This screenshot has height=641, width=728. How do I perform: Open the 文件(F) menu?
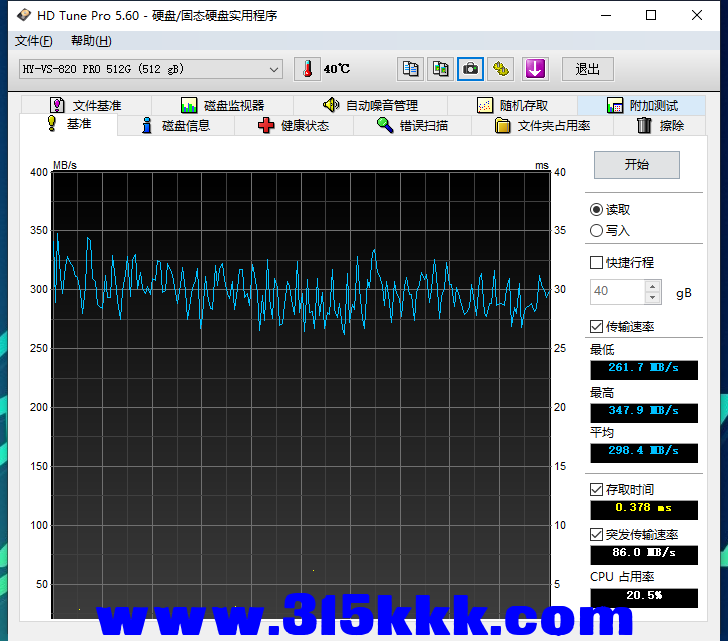coord(34,41)
